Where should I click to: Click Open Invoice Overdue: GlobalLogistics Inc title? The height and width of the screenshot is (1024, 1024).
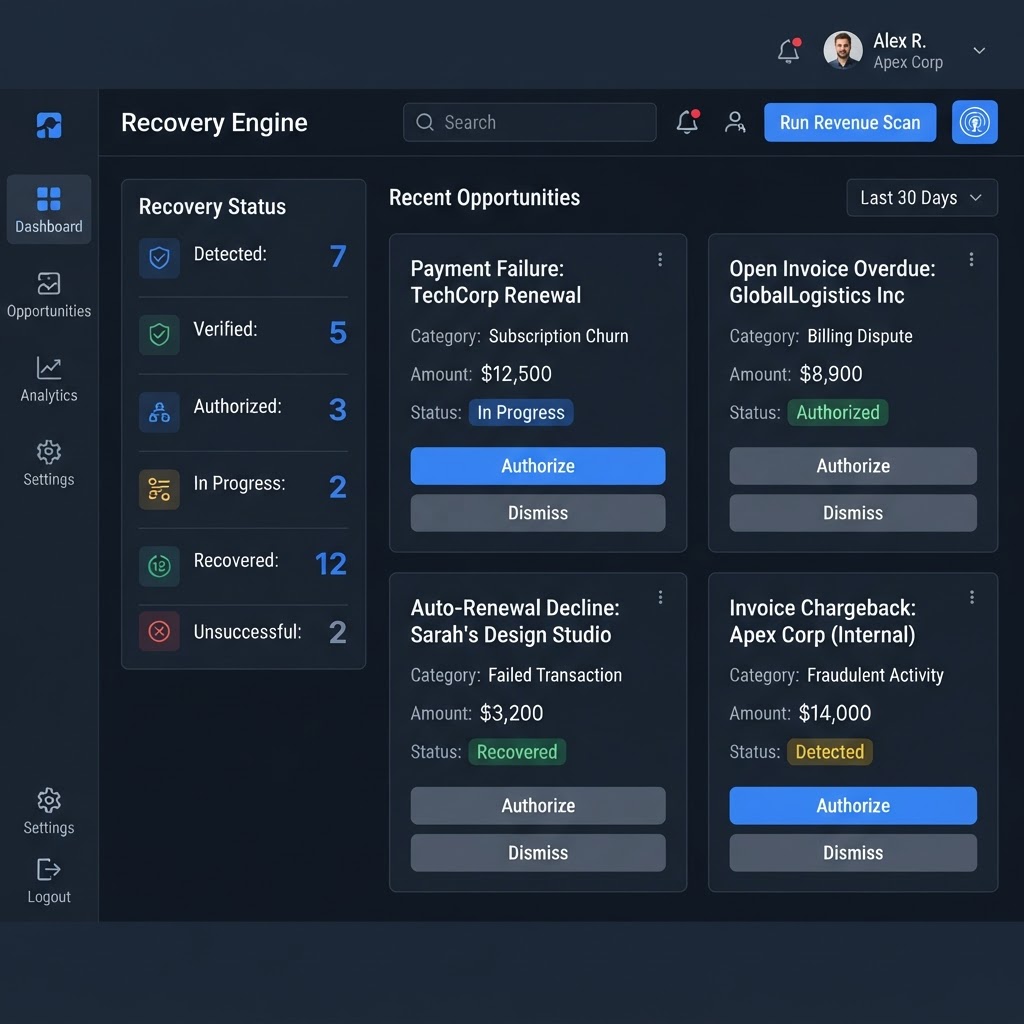pyautogui.click(x=832, y=281)
